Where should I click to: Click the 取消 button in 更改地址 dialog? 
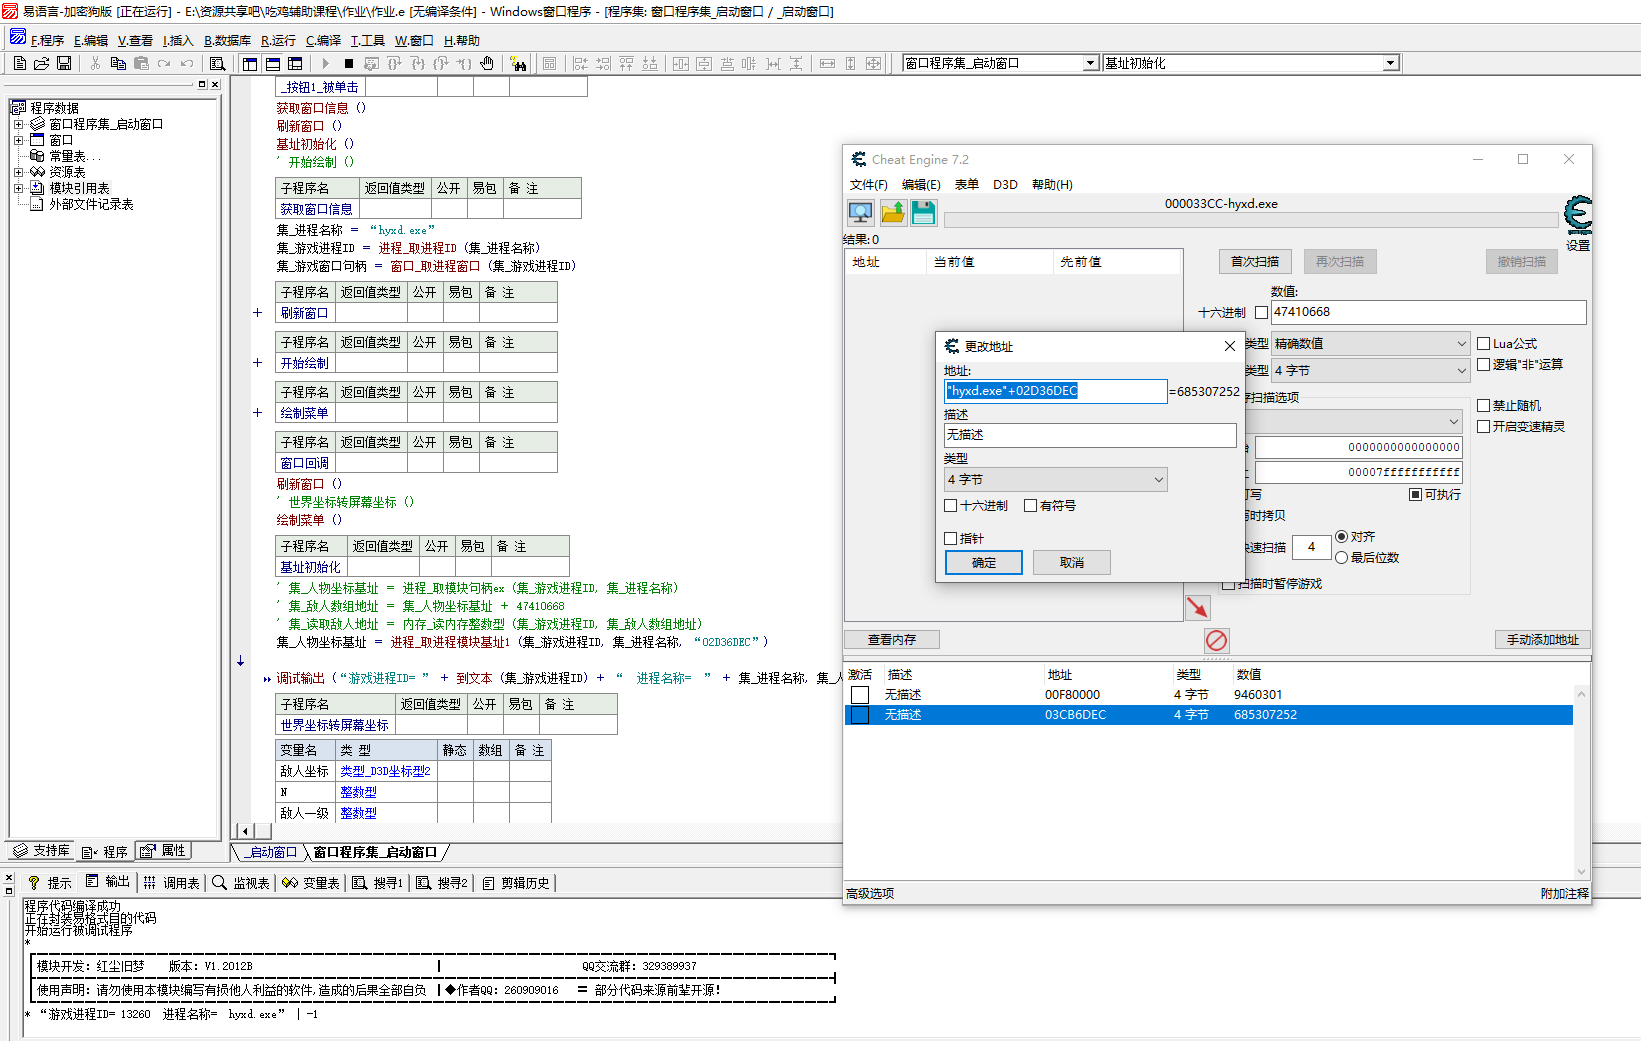coord(1072,563)
